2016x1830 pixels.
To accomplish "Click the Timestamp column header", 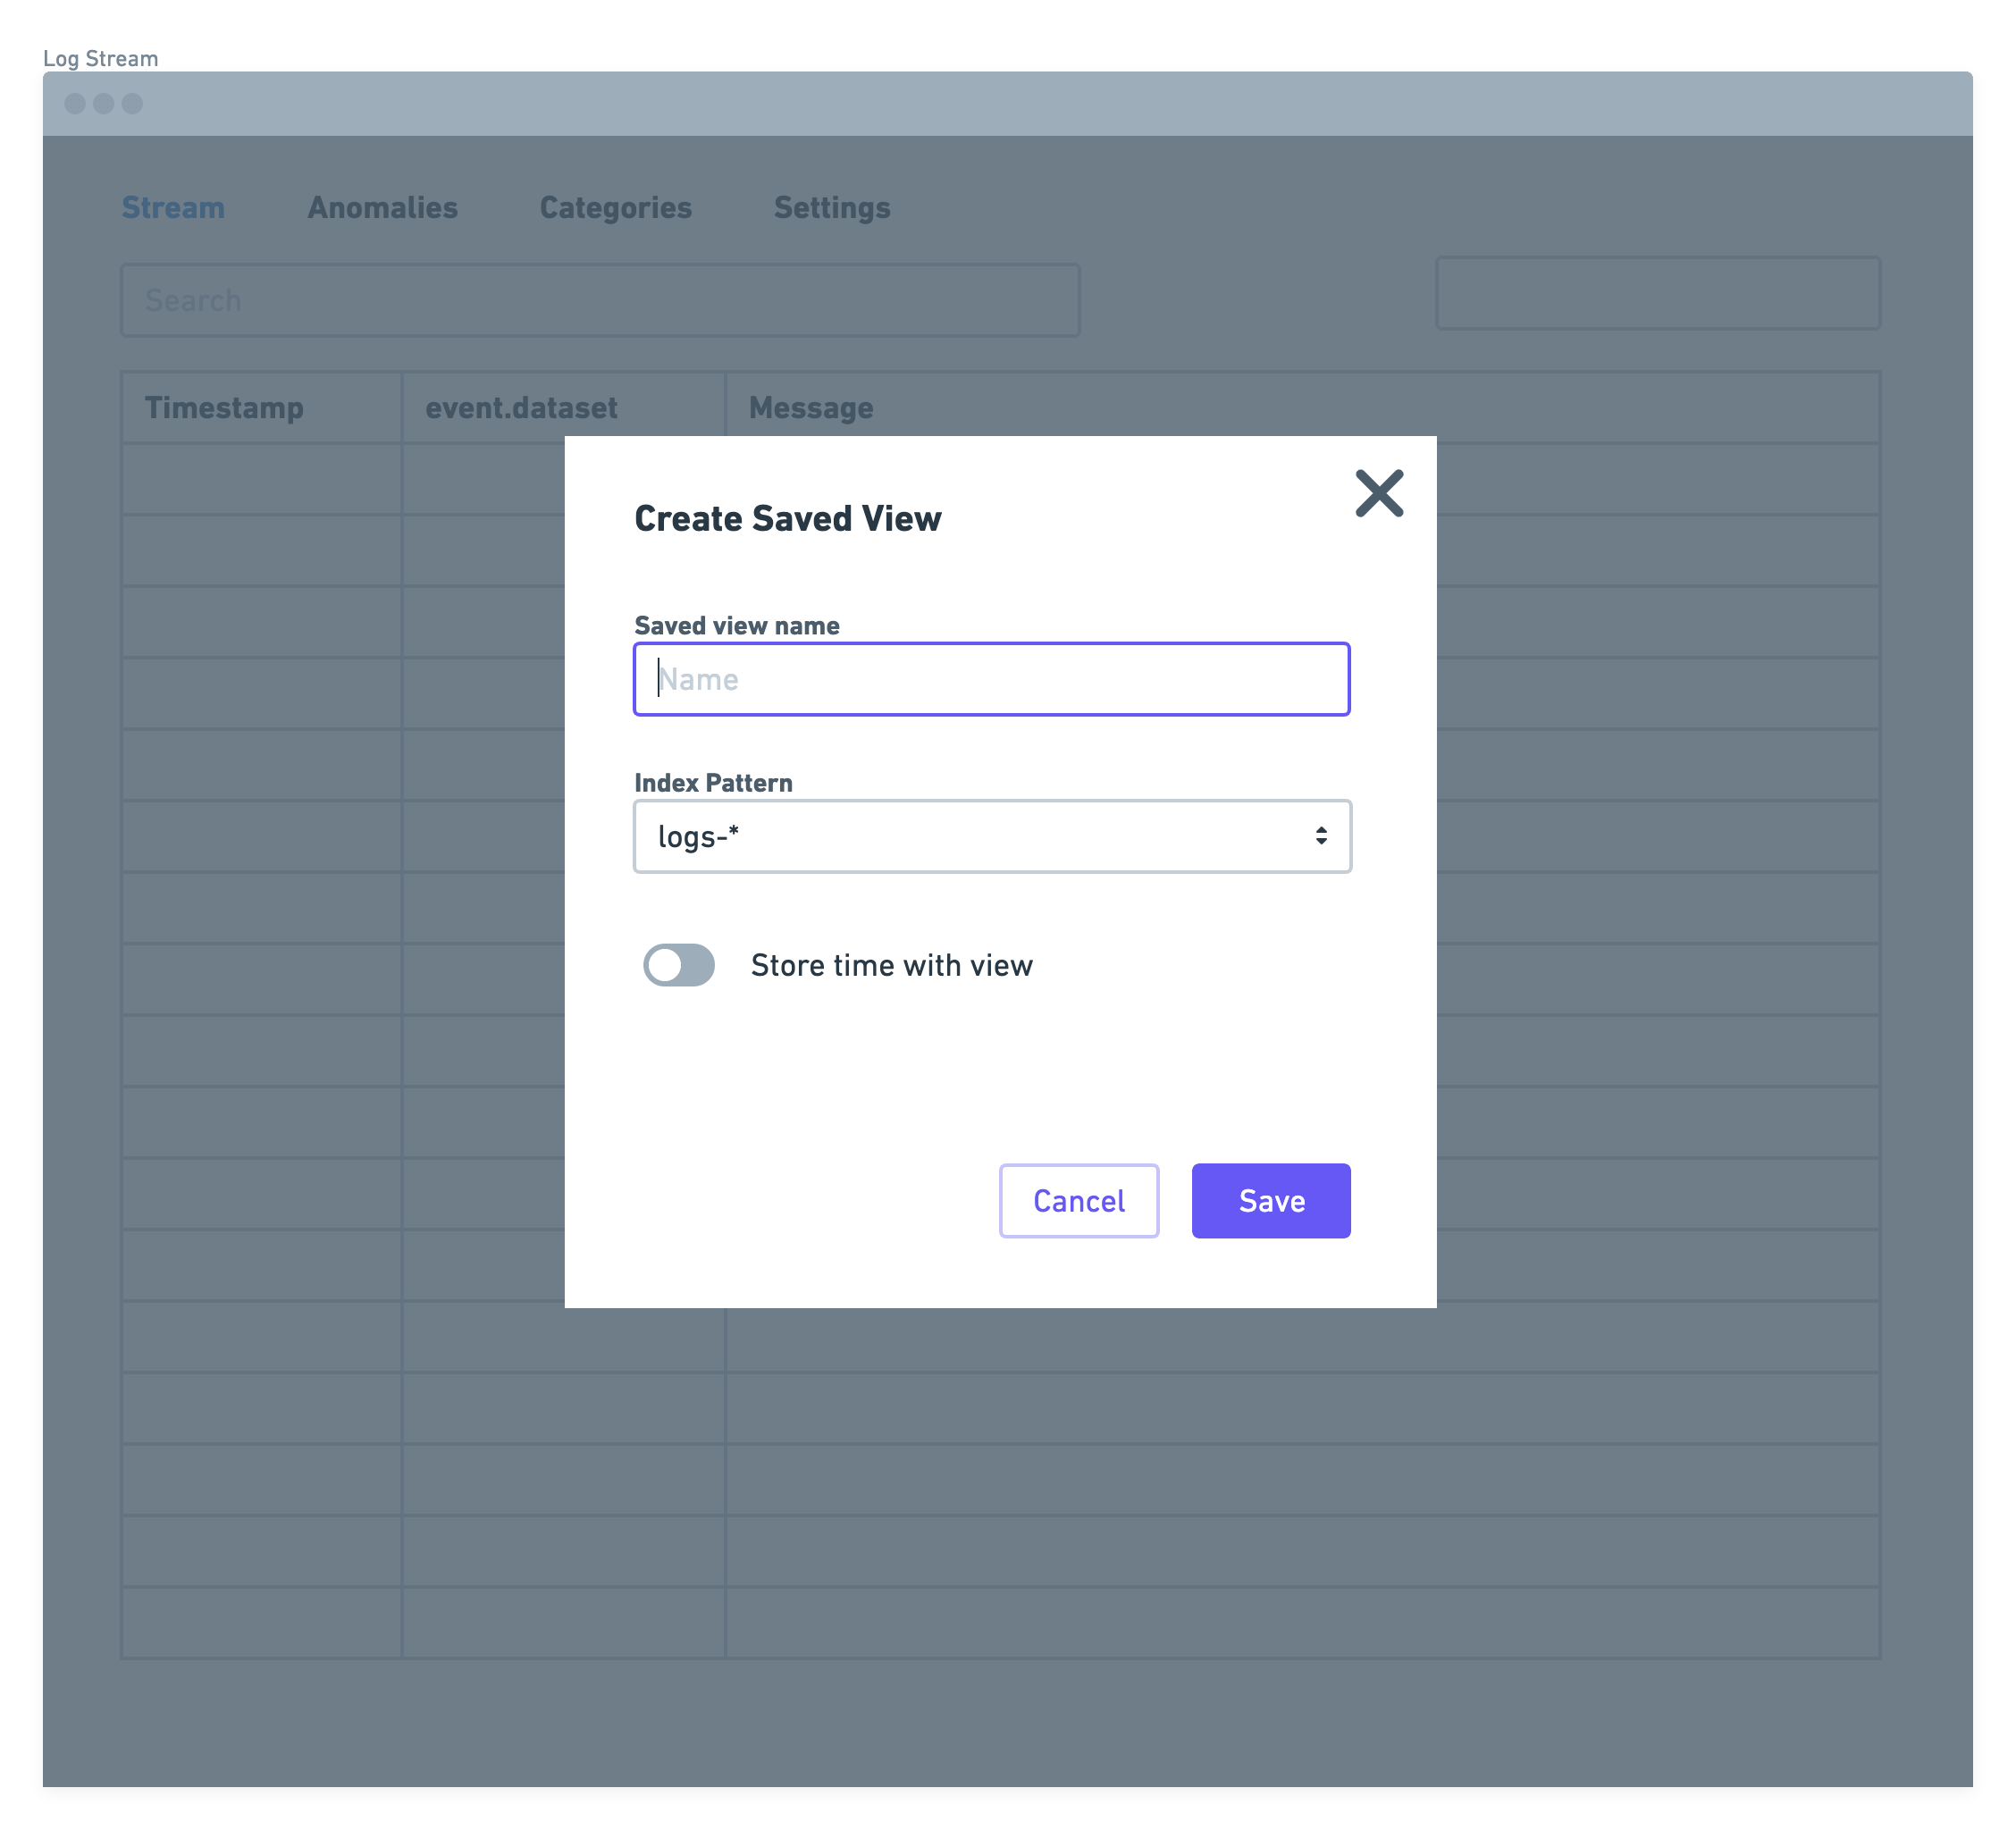I will 224,407.
